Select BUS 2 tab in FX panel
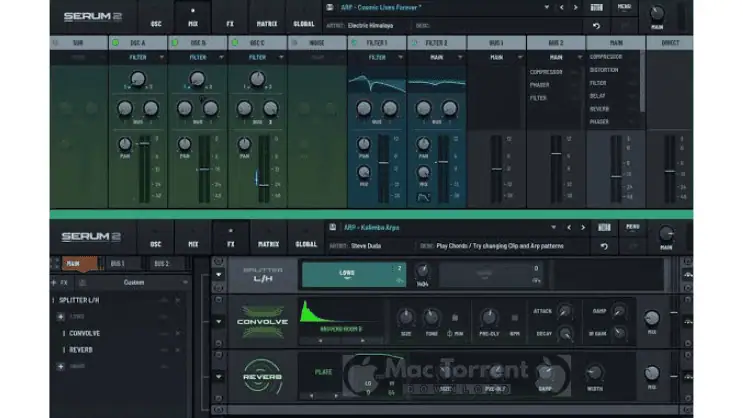743x418 pixels. pyautogui.click(x=162, y=264)
